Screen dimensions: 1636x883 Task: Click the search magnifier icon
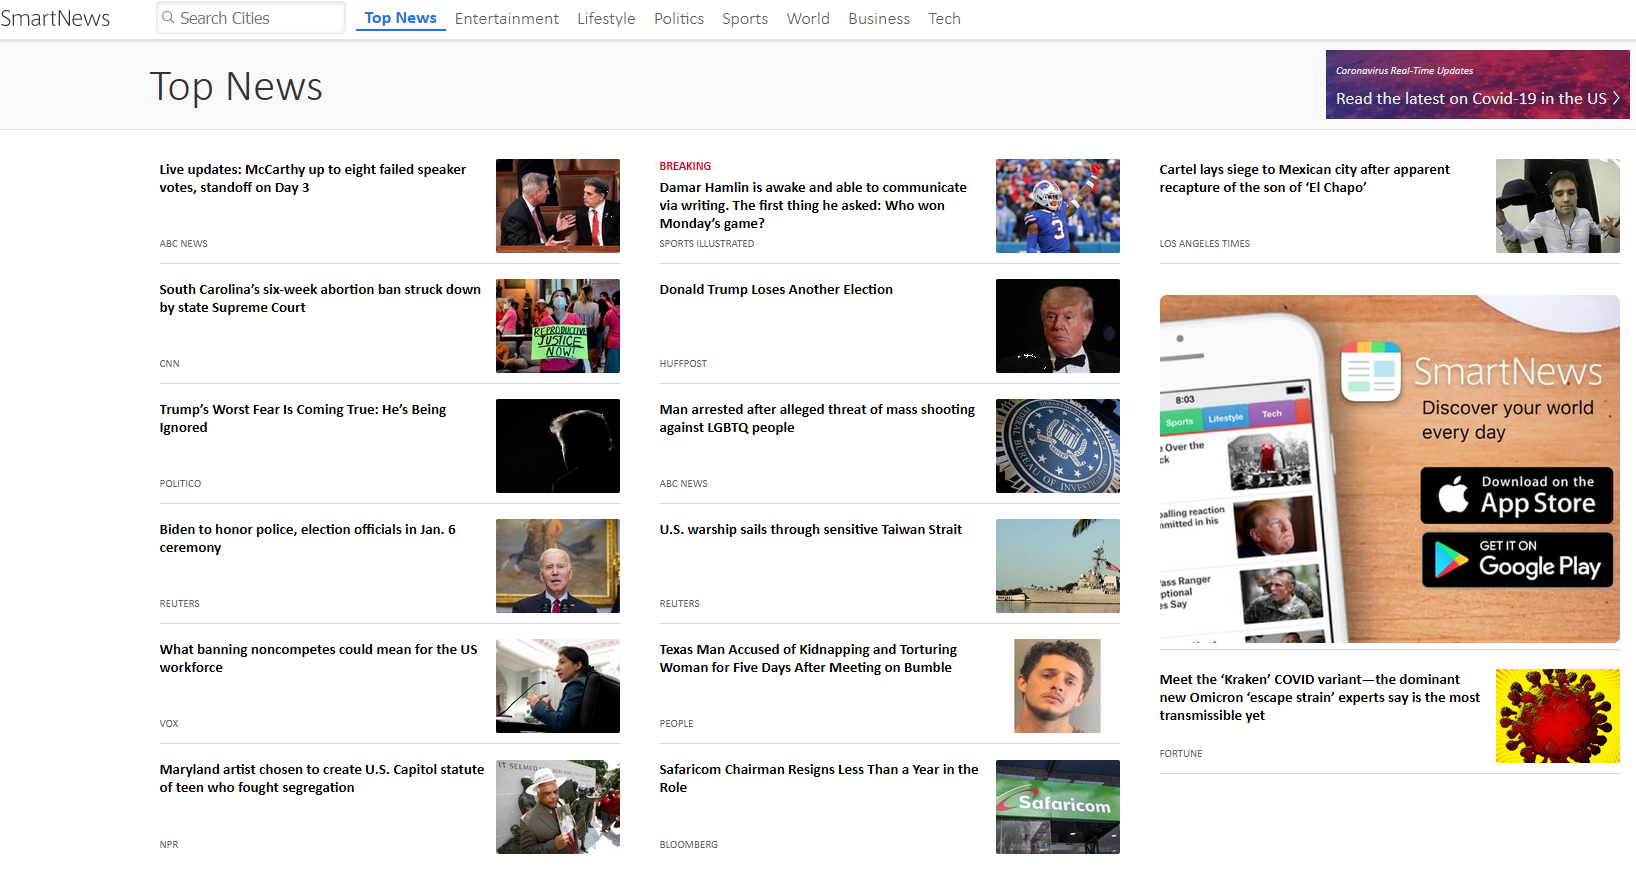pyautogui.click(x=168, y=18)
